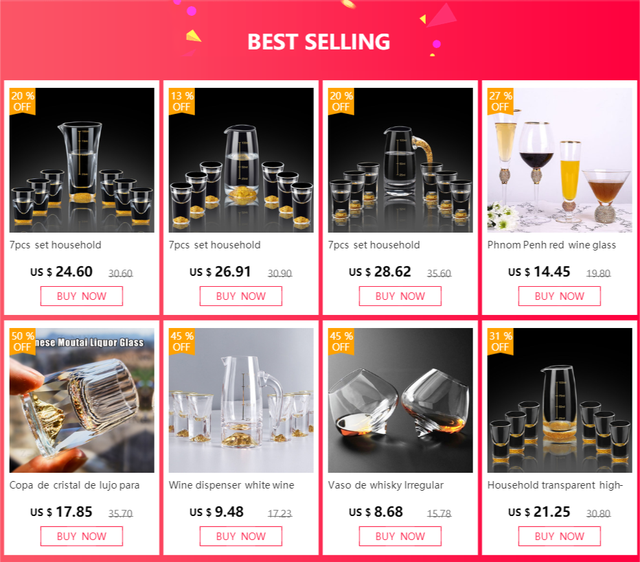This screenshot has height=562, width=640.
Task: Open the Vaso de whisky Irregular title
Action: pyautogui.click(x=386, y=485)
